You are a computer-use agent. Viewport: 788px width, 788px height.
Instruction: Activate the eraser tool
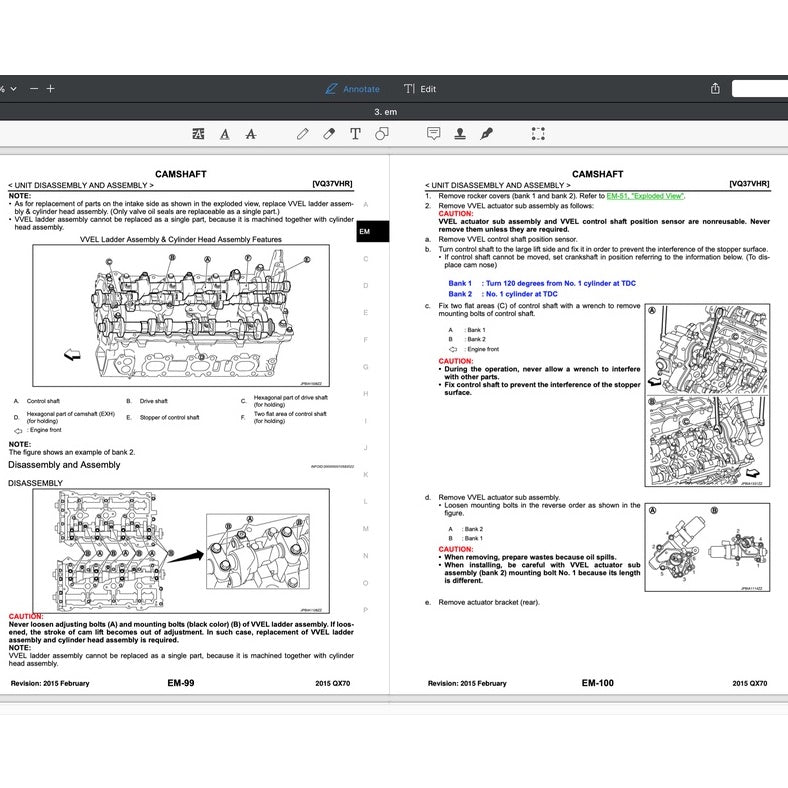click(329, 134)
